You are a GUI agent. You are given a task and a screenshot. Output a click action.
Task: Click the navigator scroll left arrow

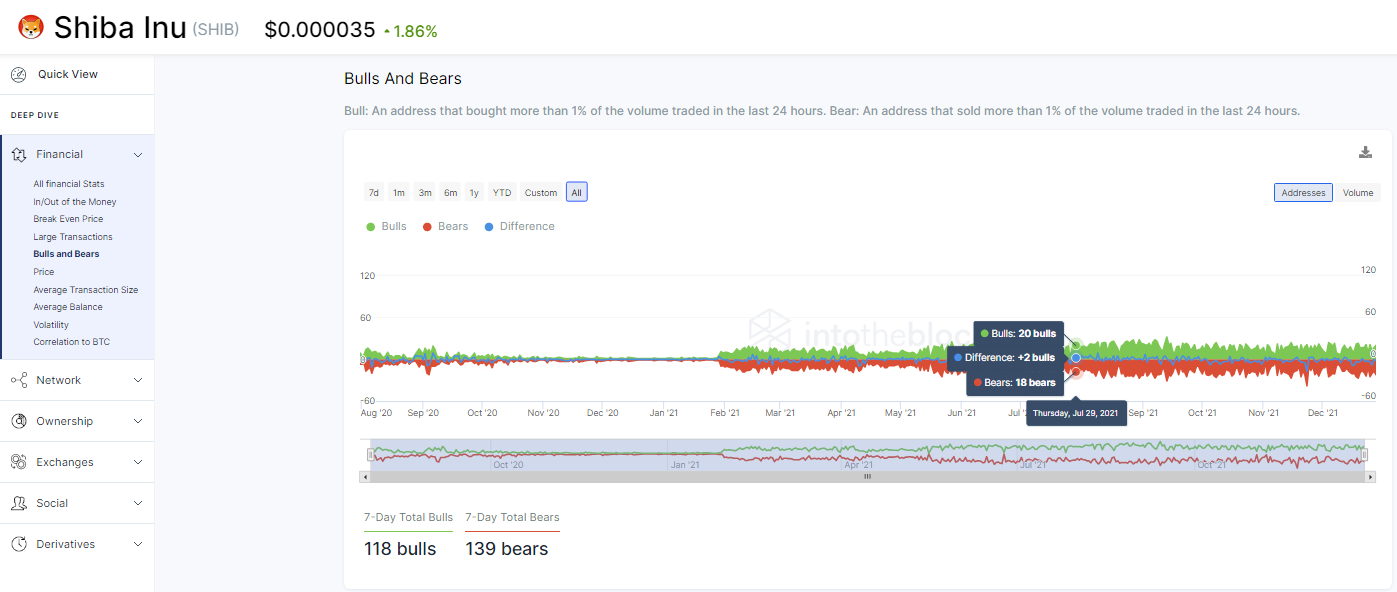364,477
